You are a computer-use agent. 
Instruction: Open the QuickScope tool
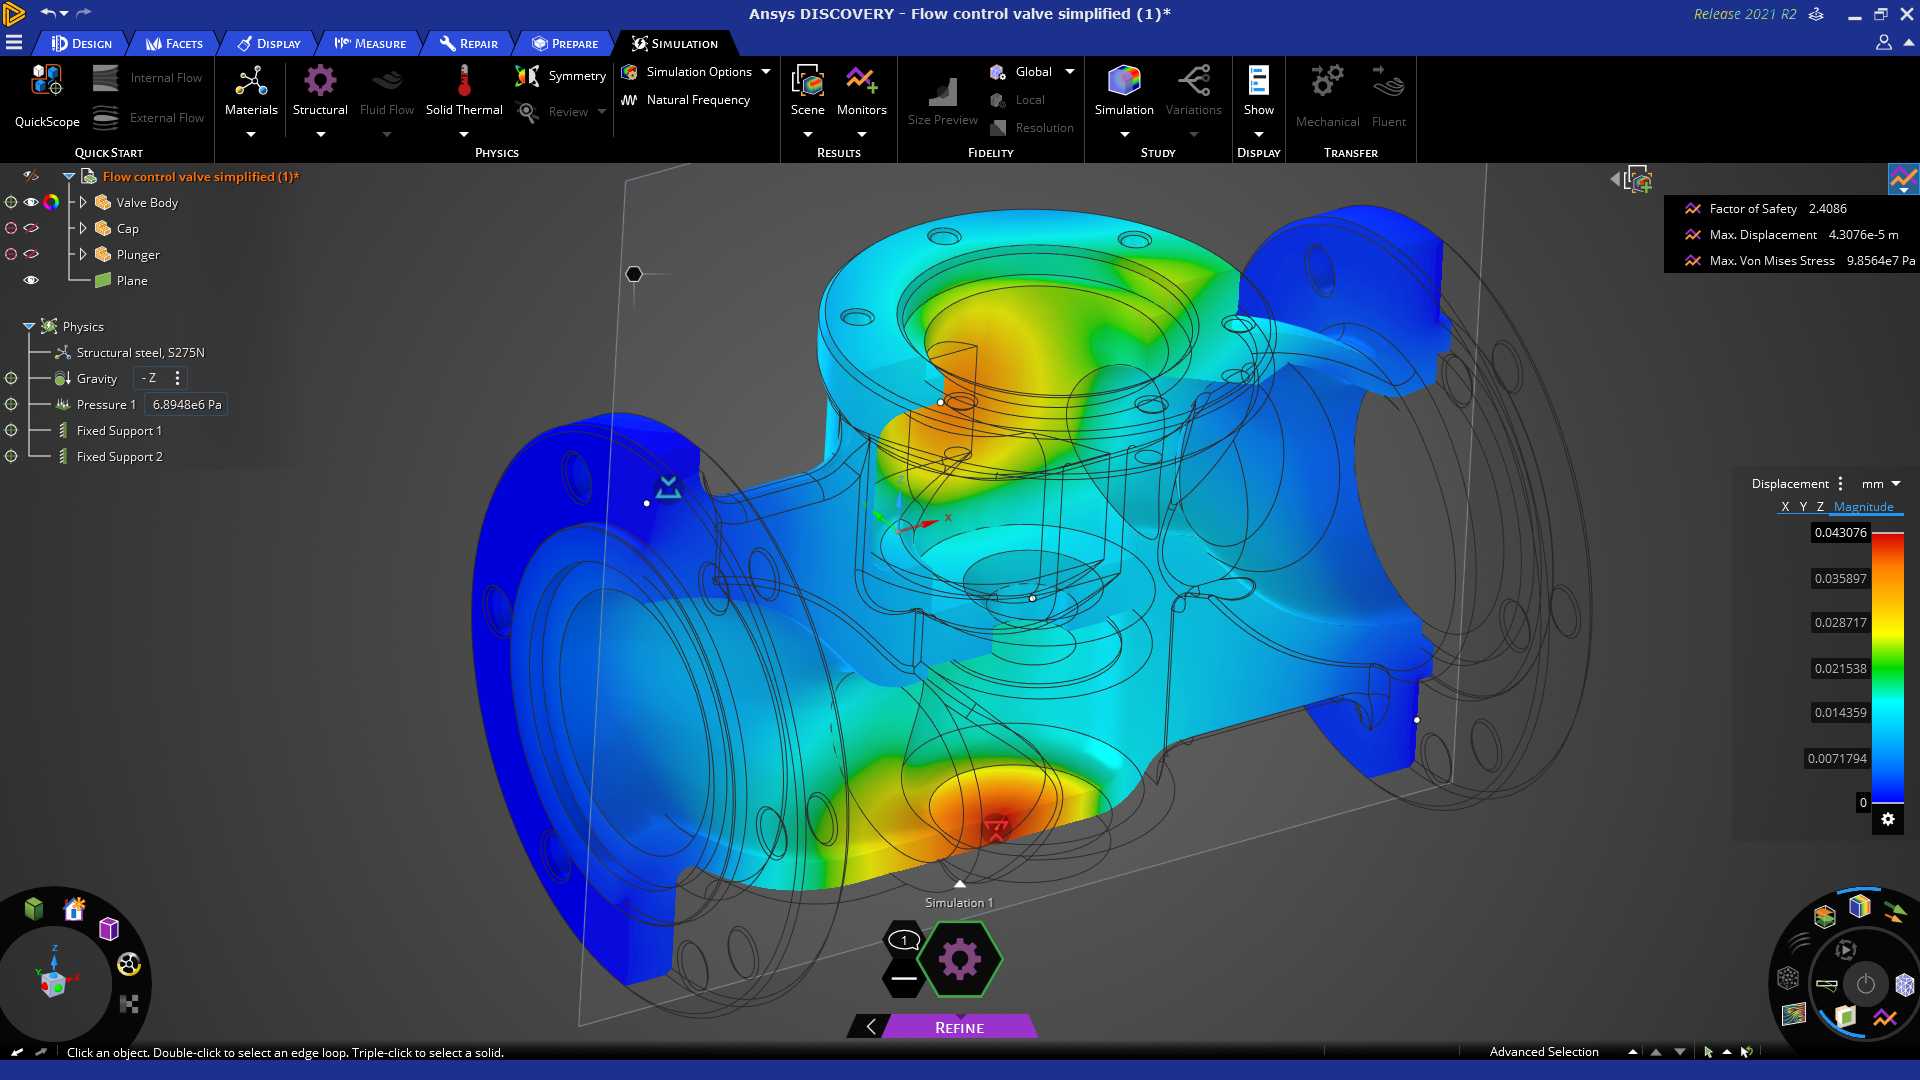[x=47, y=96]
